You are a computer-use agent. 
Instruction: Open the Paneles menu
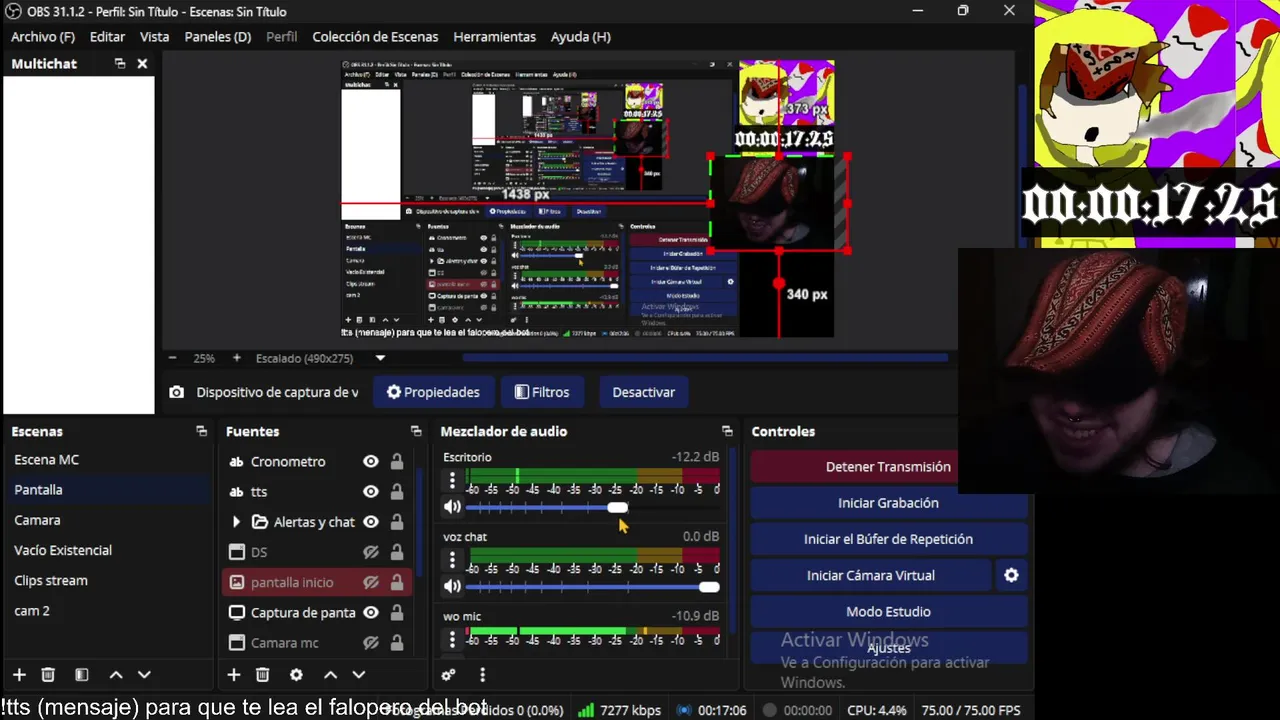[218, 36]
